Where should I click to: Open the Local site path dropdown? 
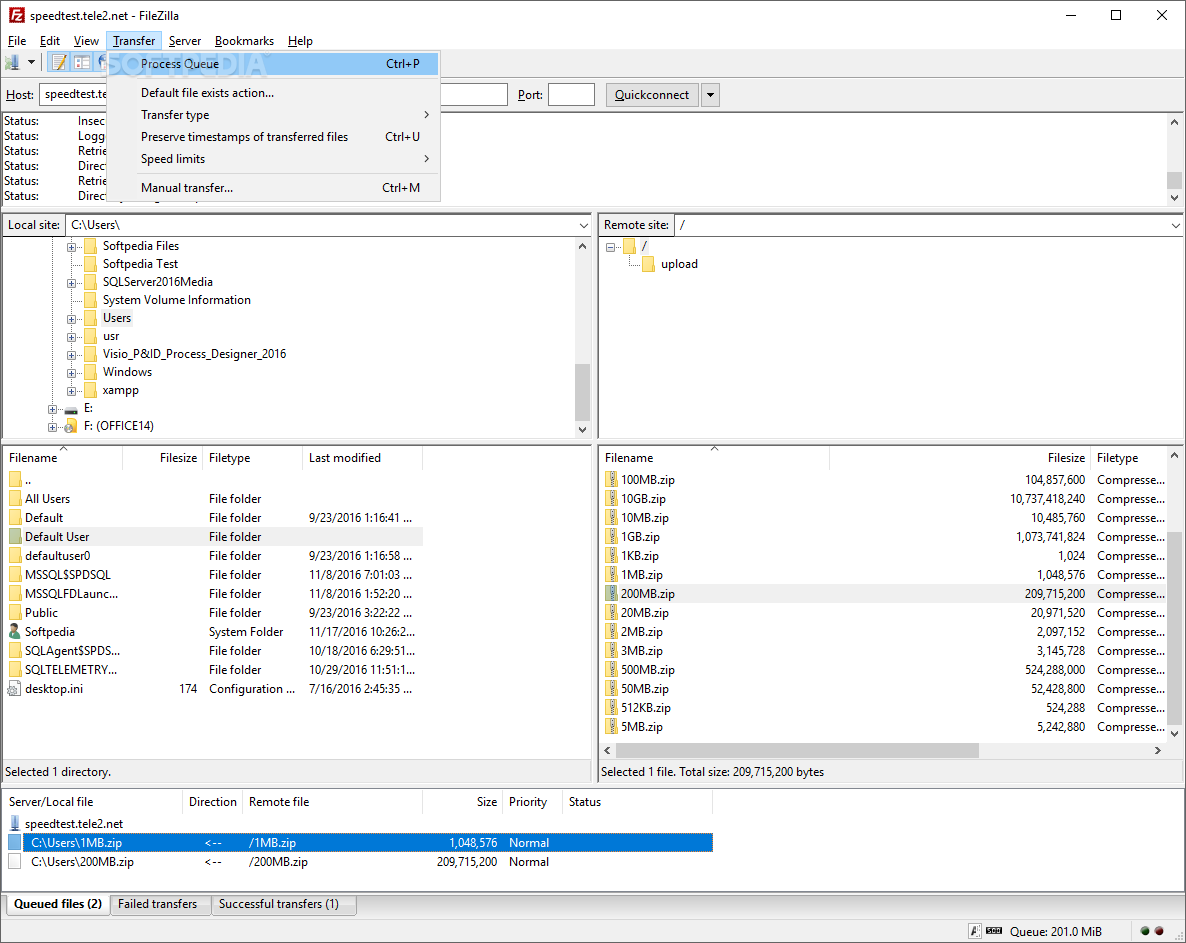[x=583, y=225]
